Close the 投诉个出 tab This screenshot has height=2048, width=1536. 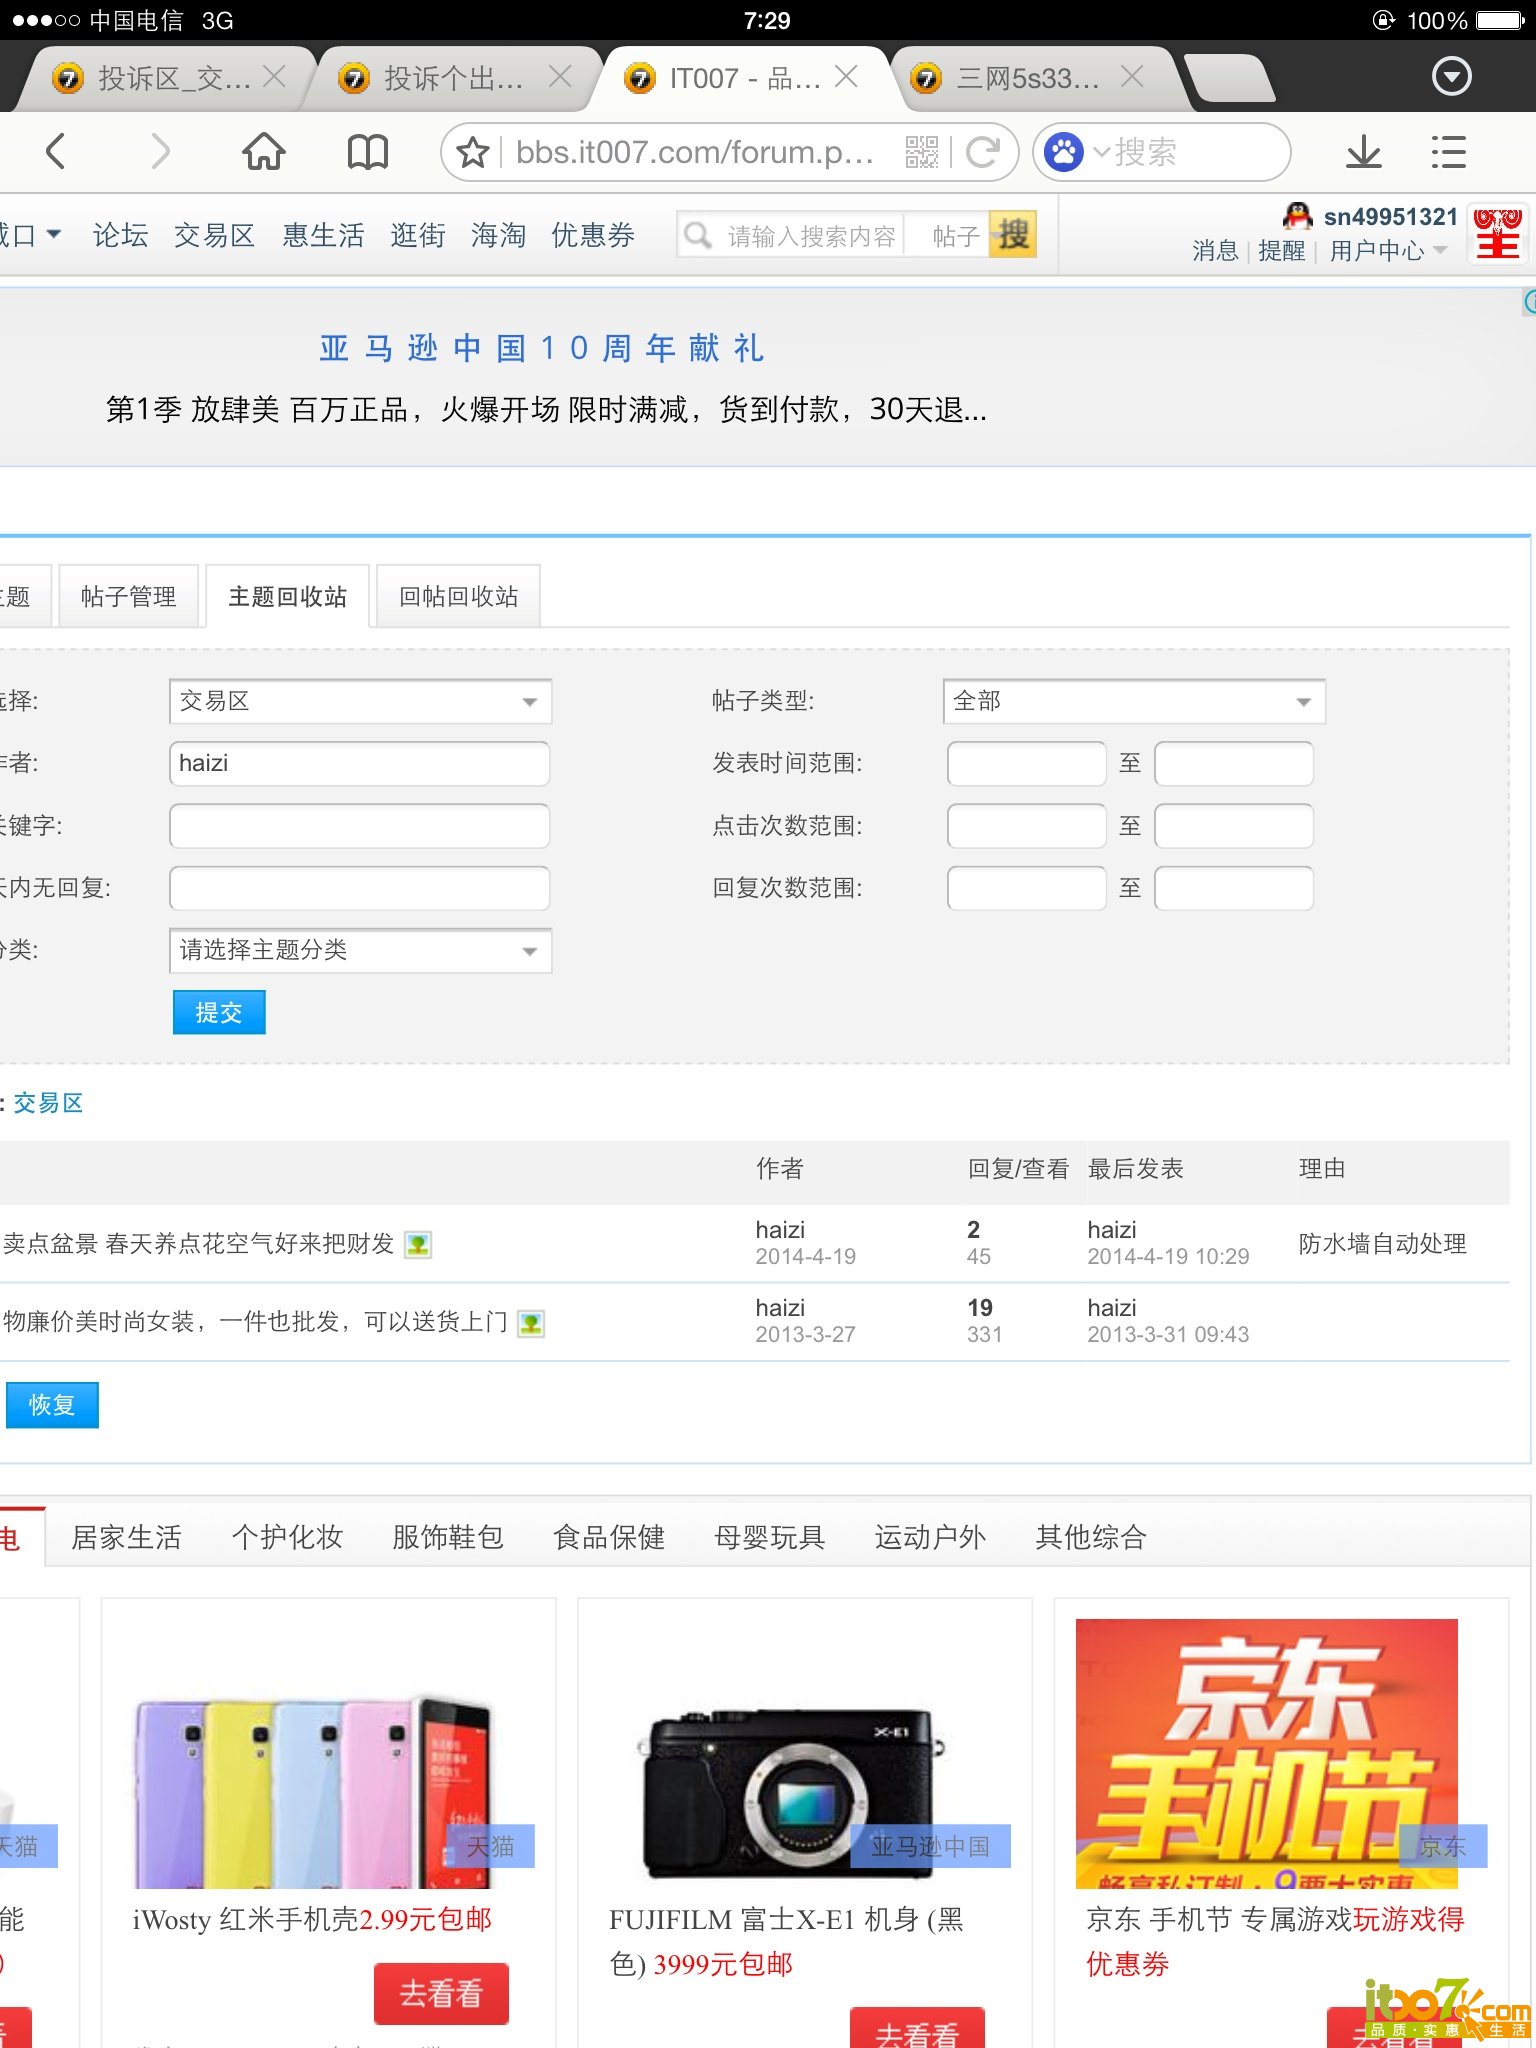[560, 77]
